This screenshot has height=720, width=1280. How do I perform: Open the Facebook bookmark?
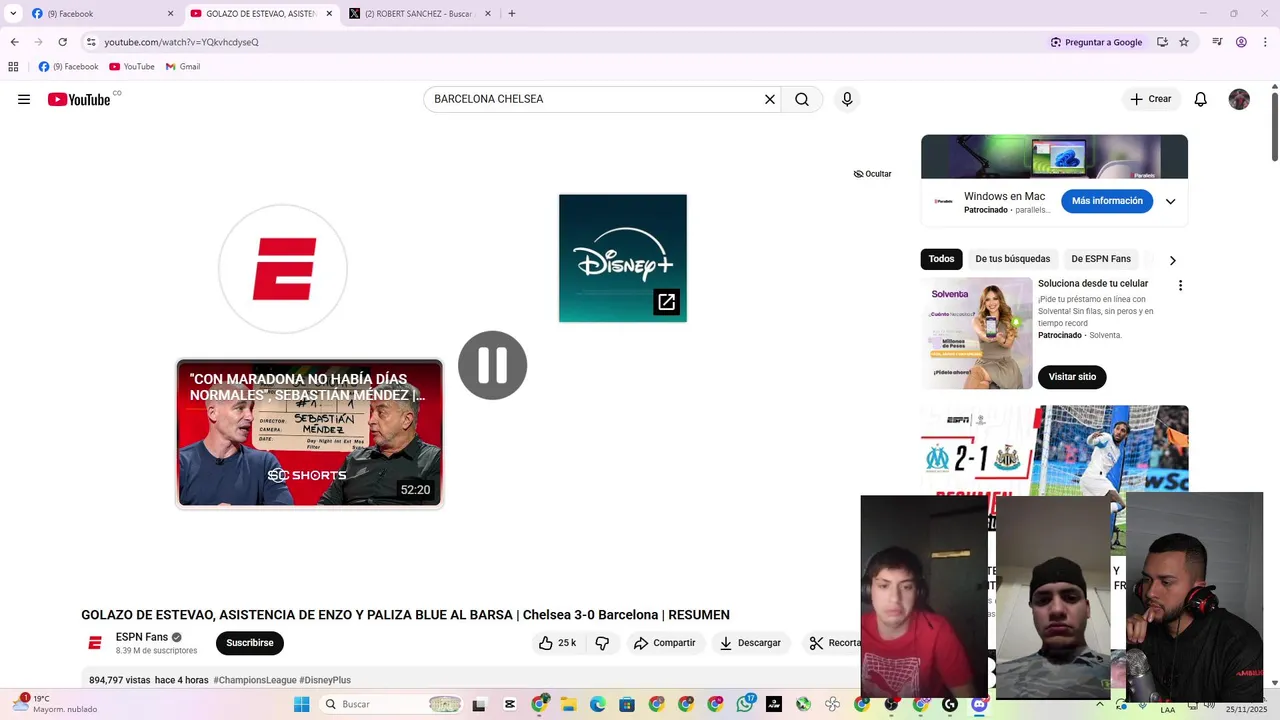(69, 67)
